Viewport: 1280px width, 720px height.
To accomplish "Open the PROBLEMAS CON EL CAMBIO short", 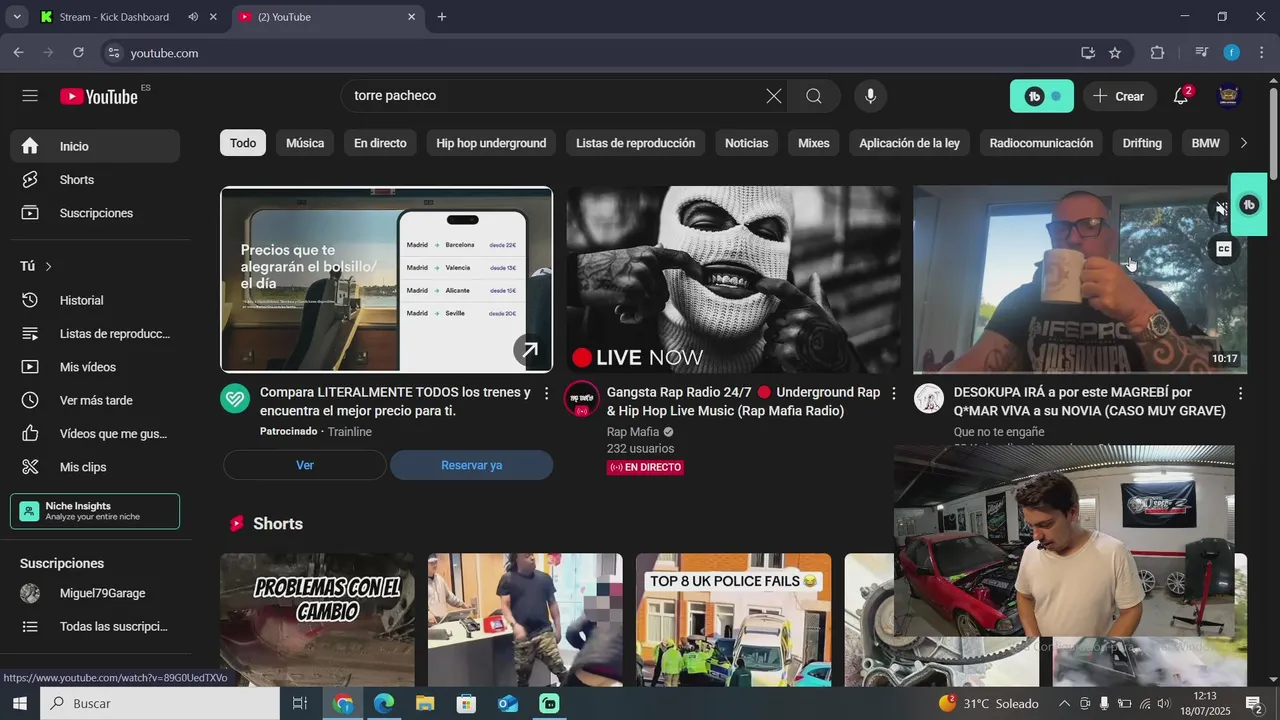I will [x=317, y=620].
